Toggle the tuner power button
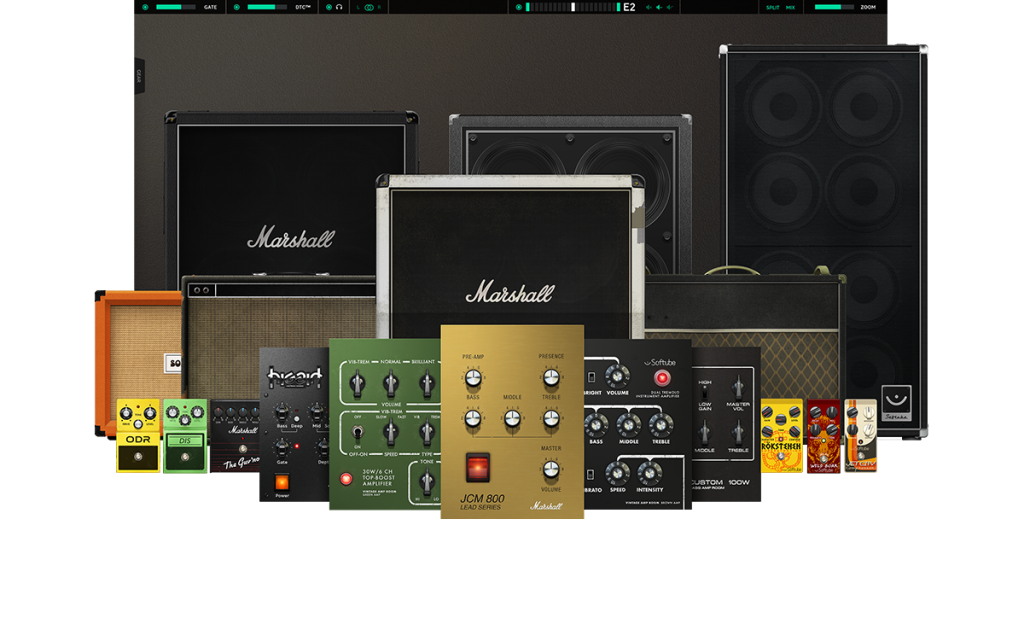1024x630 pixels. pos(519,7)
